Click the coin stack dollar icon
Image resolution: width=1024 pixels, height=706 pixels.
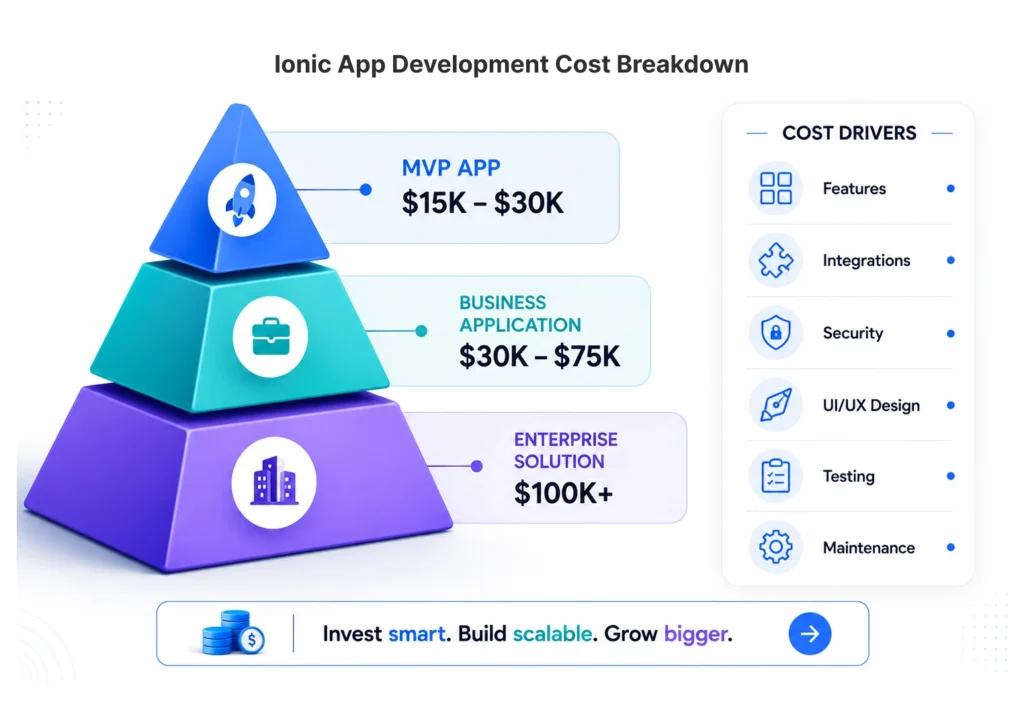point(234,632)
